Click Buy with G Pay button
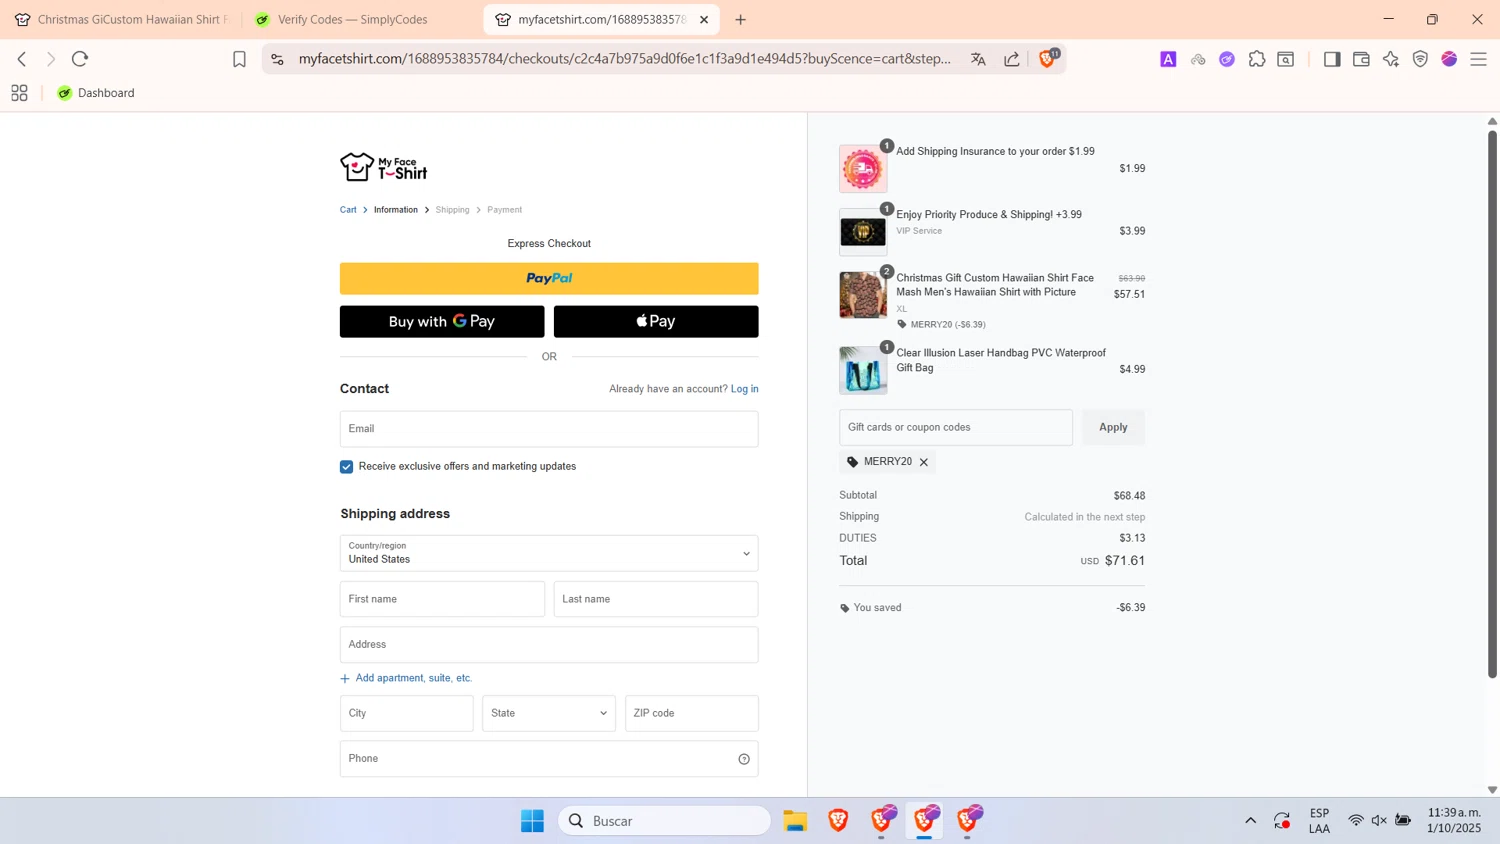 click(x=442, y=322)
